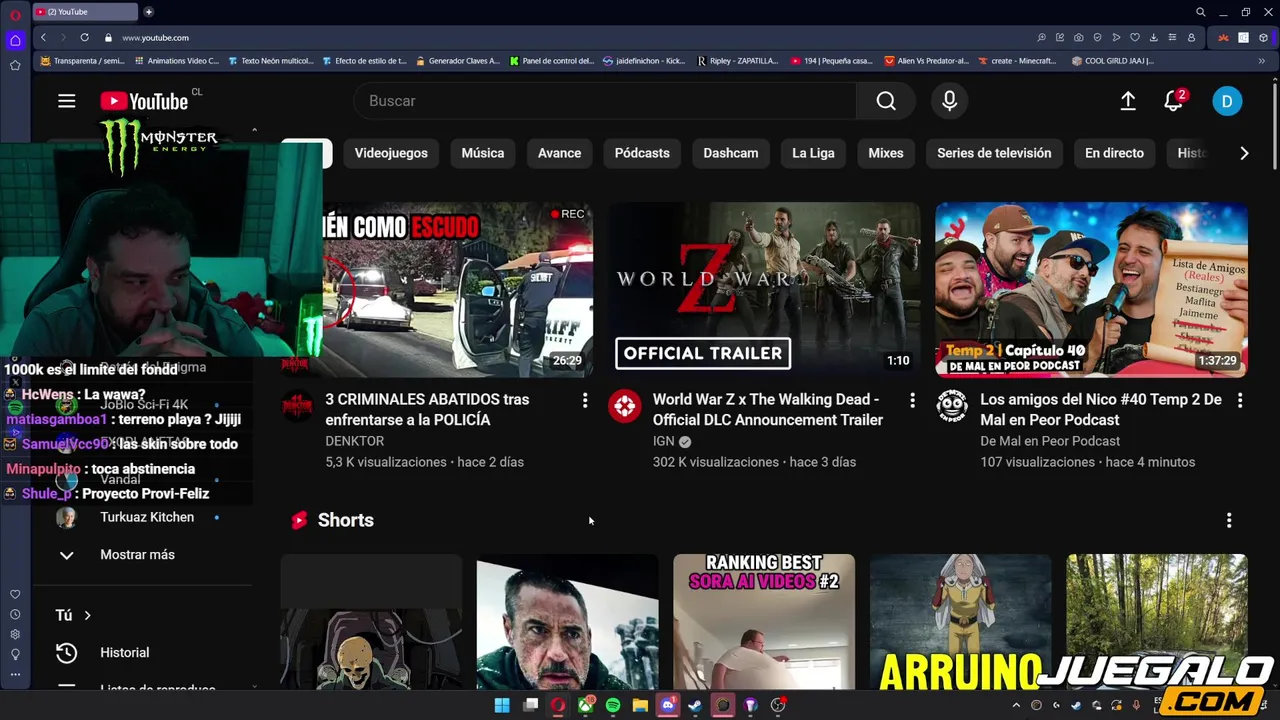
Task: Open '3 CRIMINALES ABATIDOS' video title
Action: 427,409
